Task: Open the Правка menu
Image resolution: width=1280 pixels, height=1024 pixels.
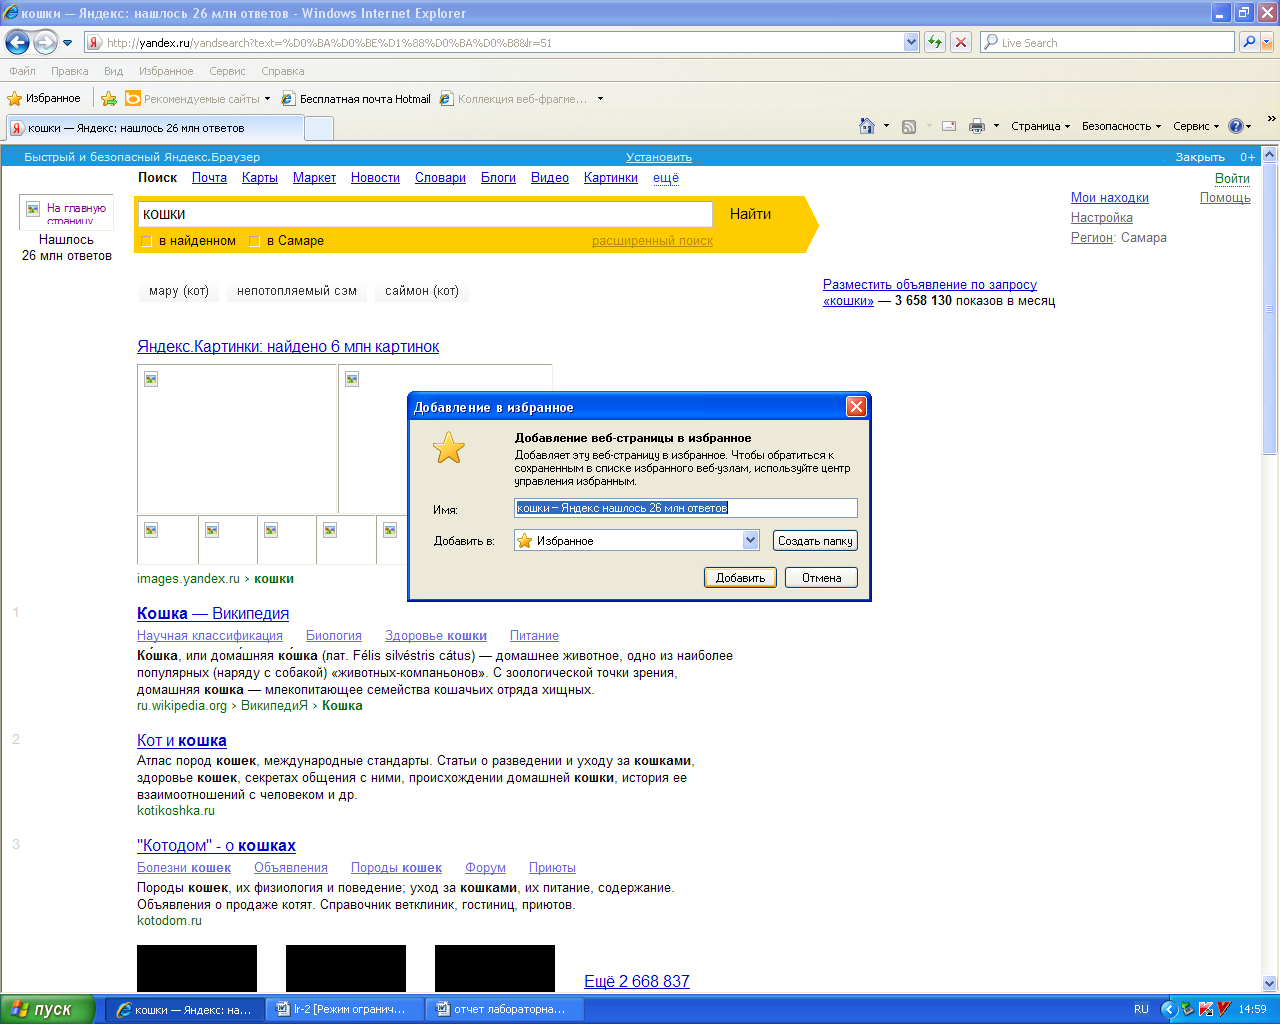Action: 70,71
